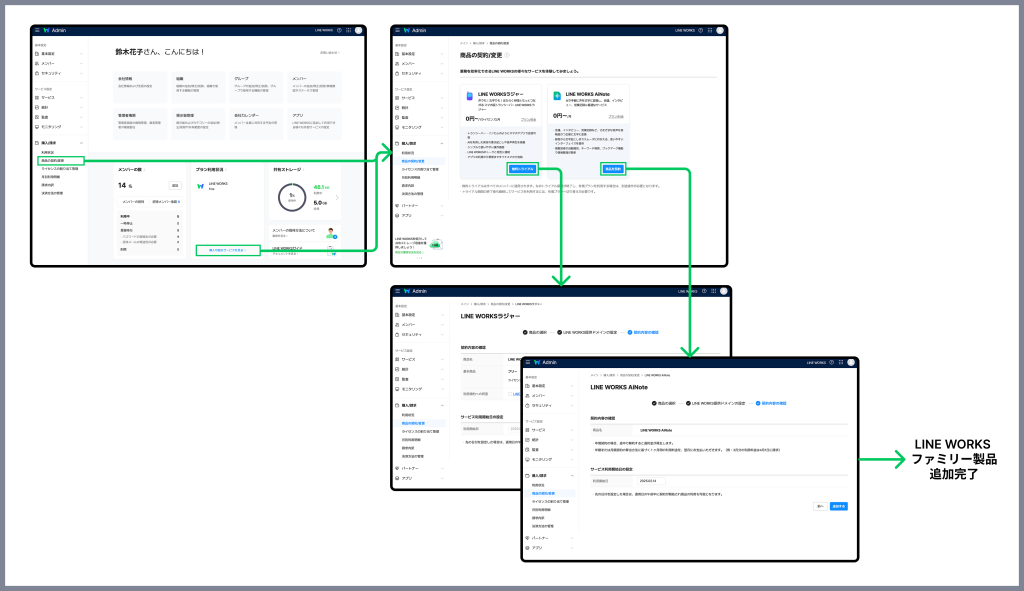The height and width of the screenshot is (591, 1024).
Task: Click right chevron on shared storage card
Action: tap(336, 198)
